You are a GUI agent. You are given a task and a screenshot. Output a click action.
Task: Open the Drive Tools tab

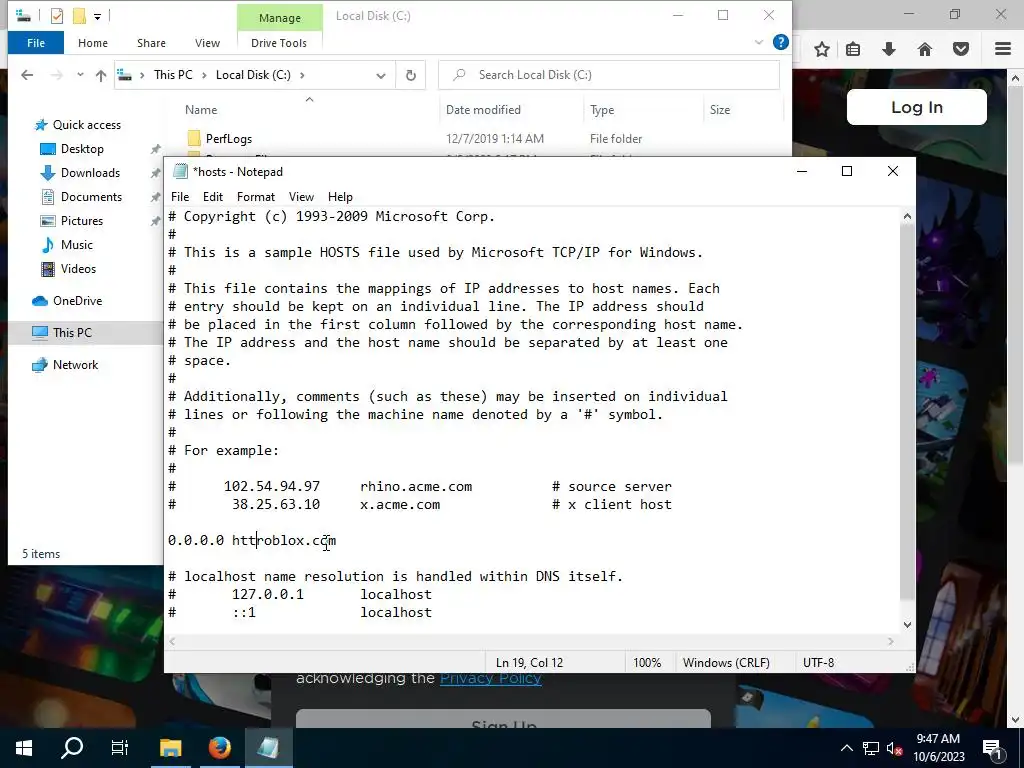point(279,43)
